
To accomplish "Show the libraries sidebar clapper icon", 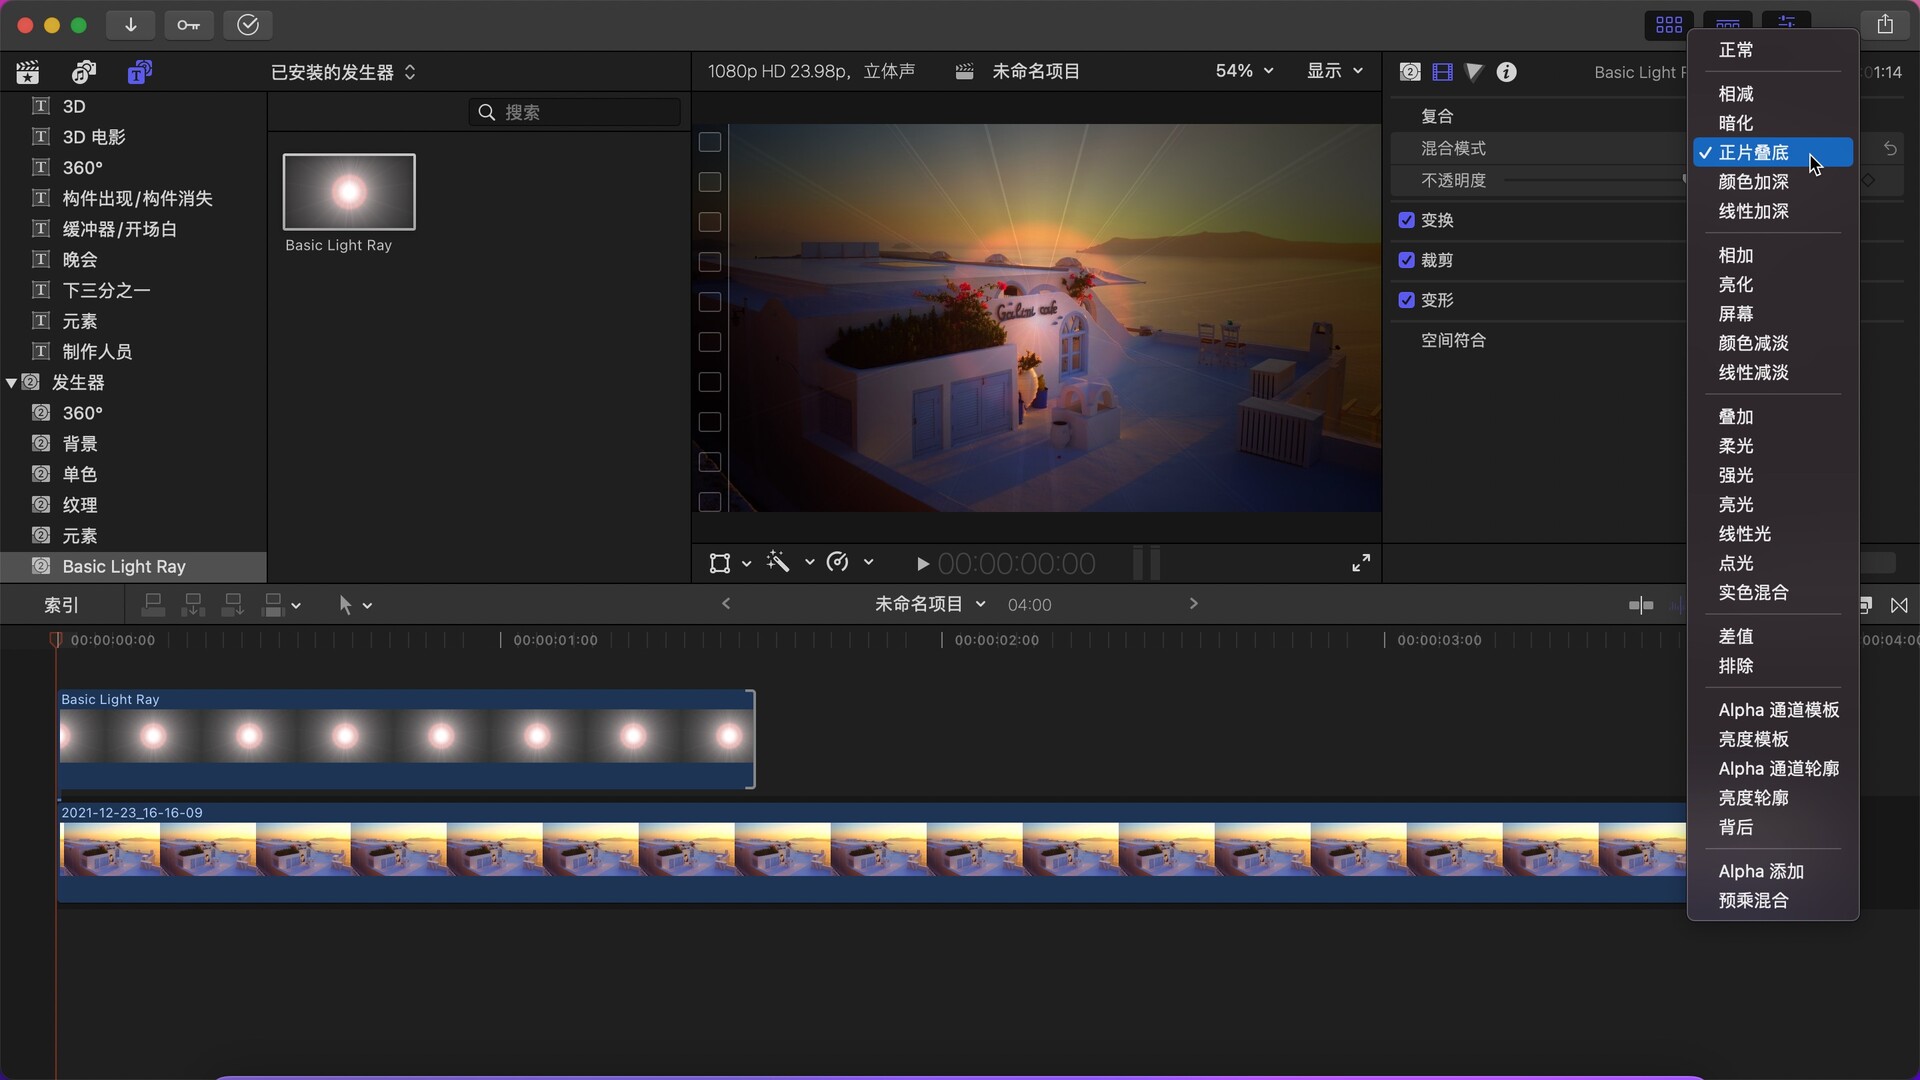I will point(28,72).
